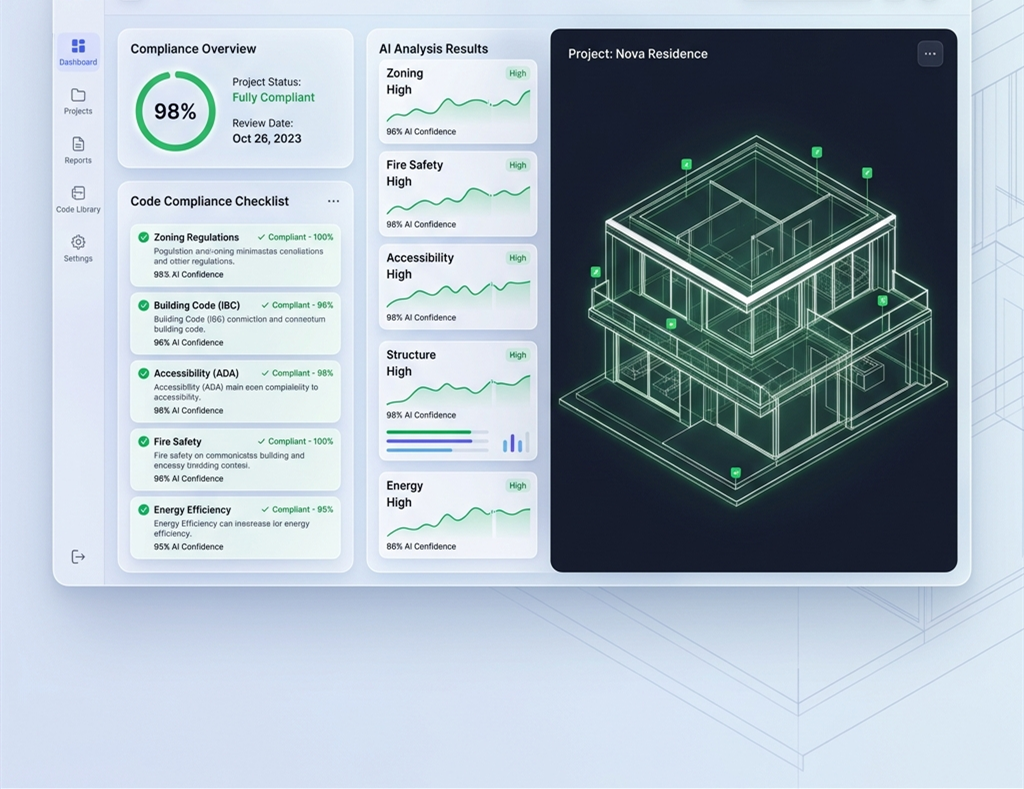The width and height of the screenshot is (1024, 789).
Task: Open the Code Library section
Action: pos(78,200)
